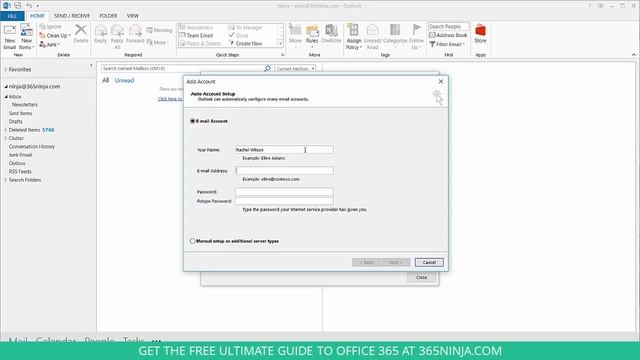Open the Rules button

[312, 36]
